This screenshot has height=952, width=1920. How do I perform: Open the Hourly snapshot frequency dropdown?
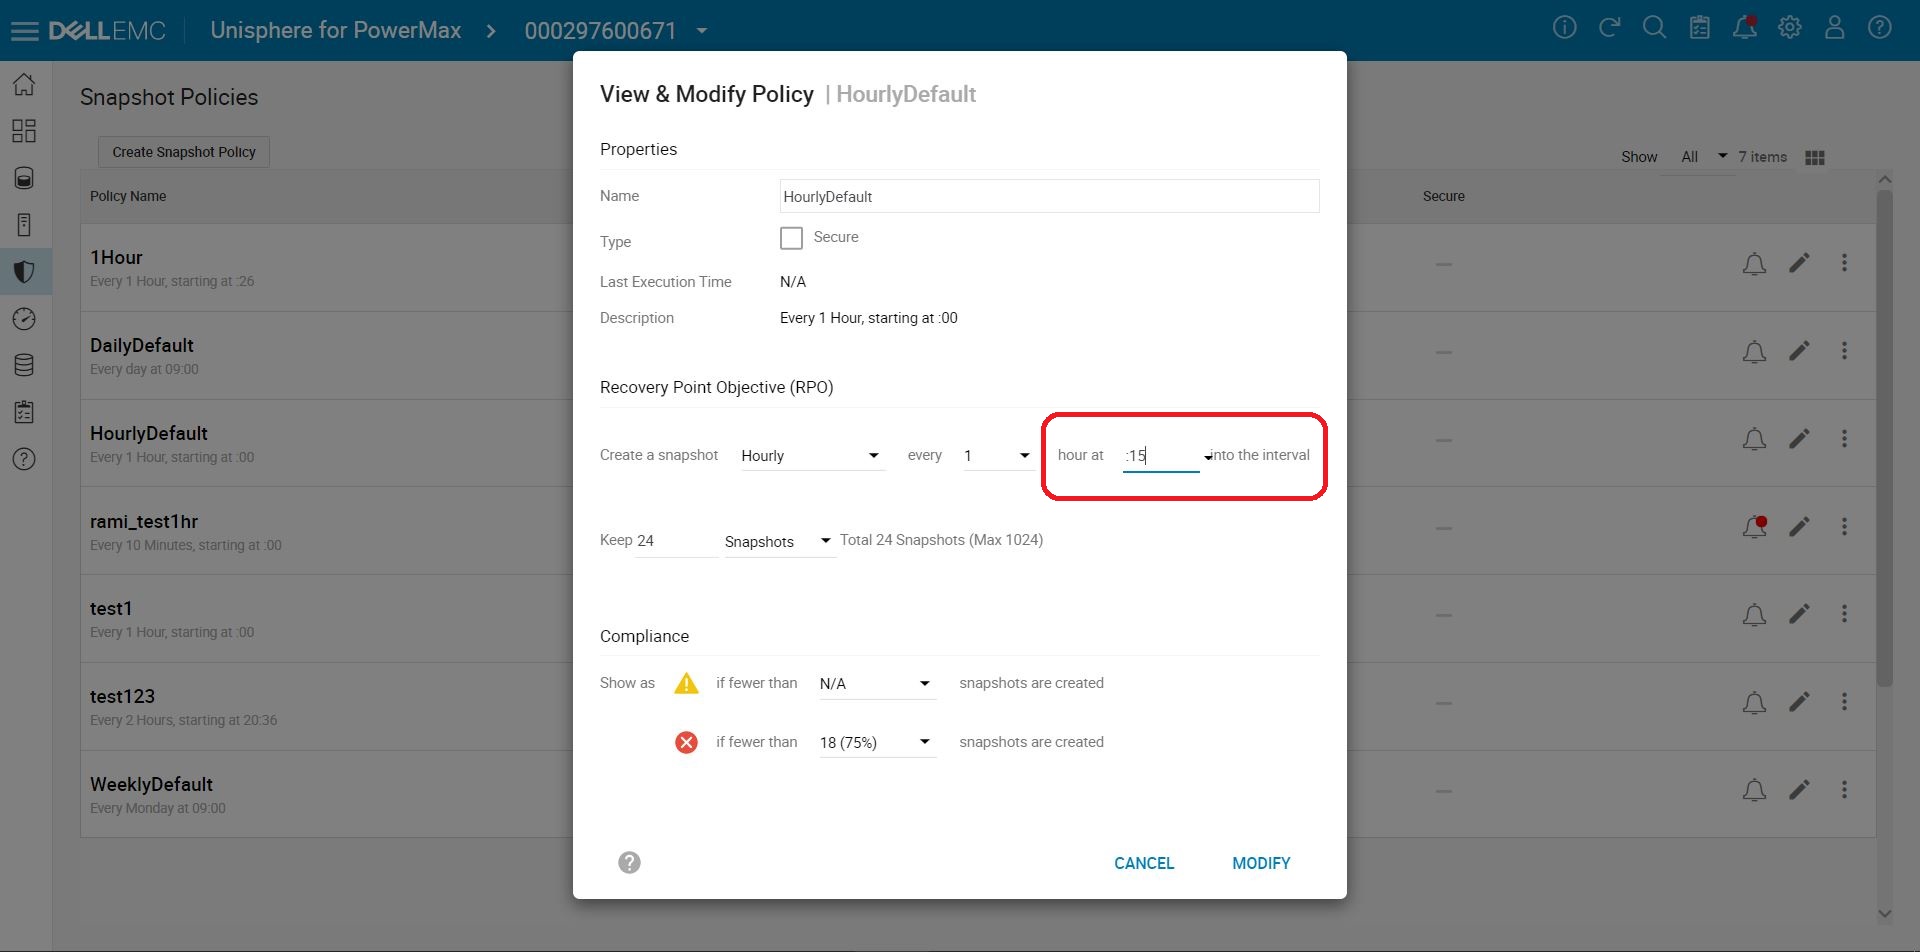810,455
